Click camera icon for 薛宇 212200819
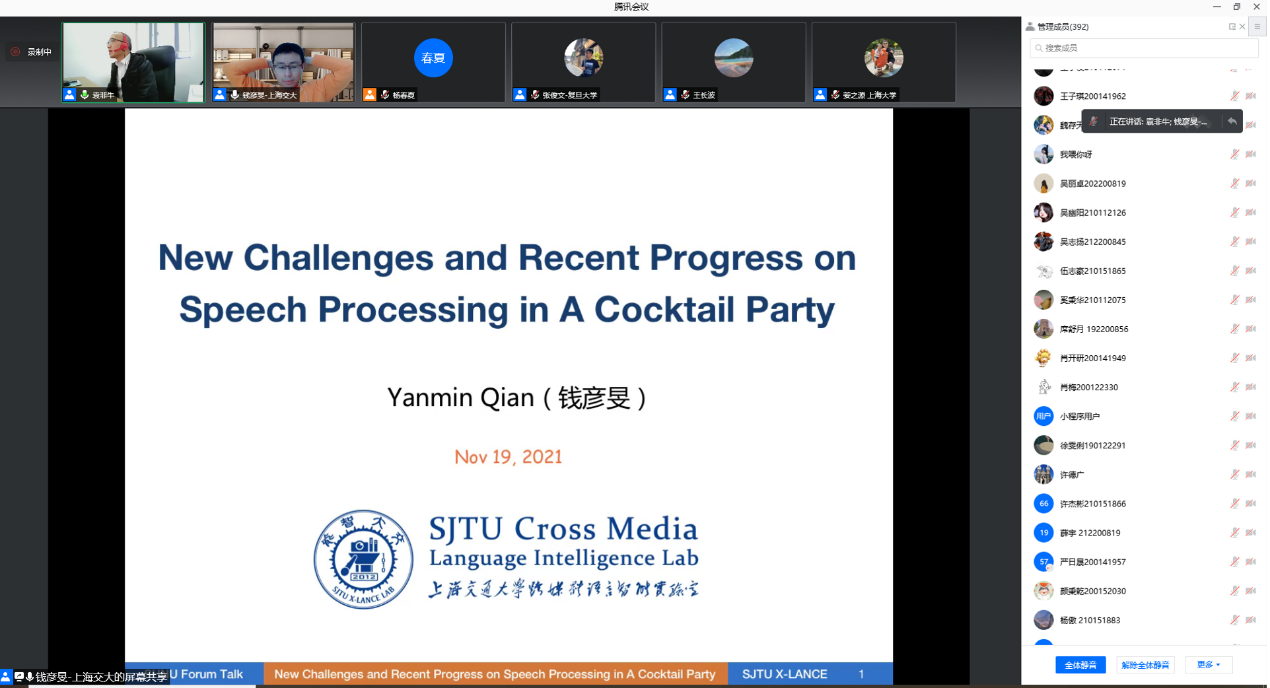1270x688 pixels. pos(1250,533)
